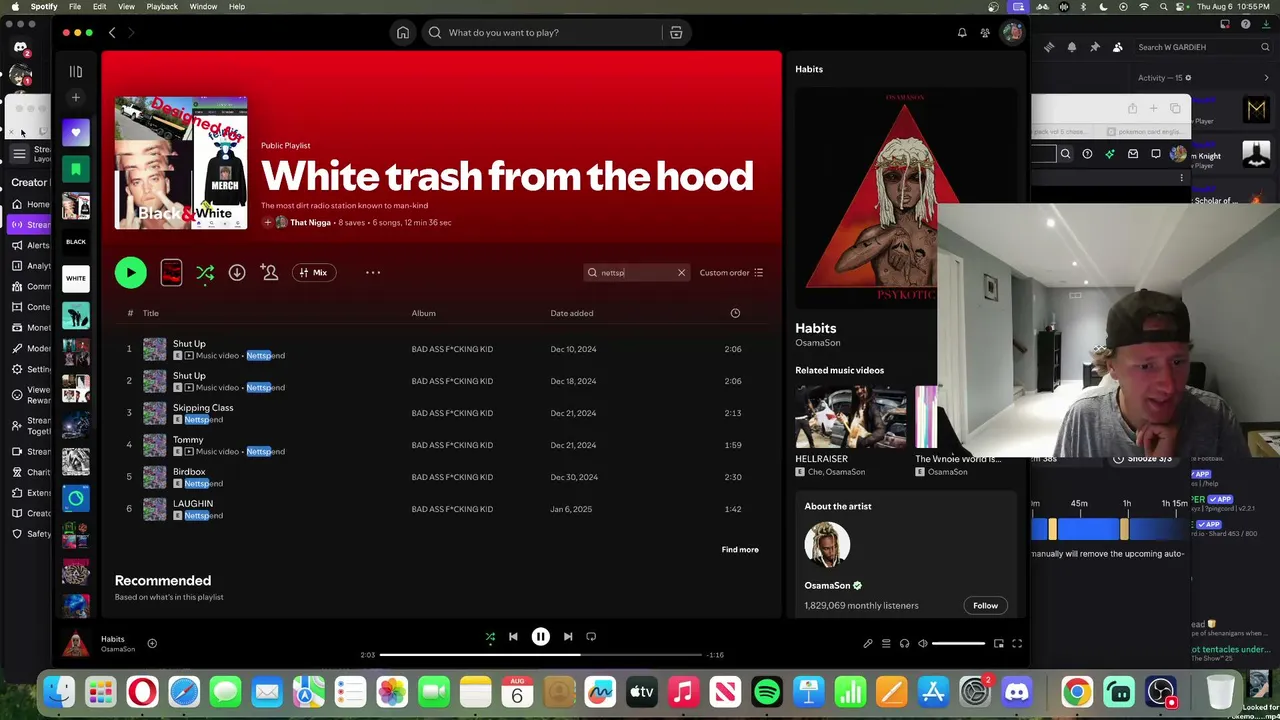Toggle shuffle in the player bar

tap(490, 636)
